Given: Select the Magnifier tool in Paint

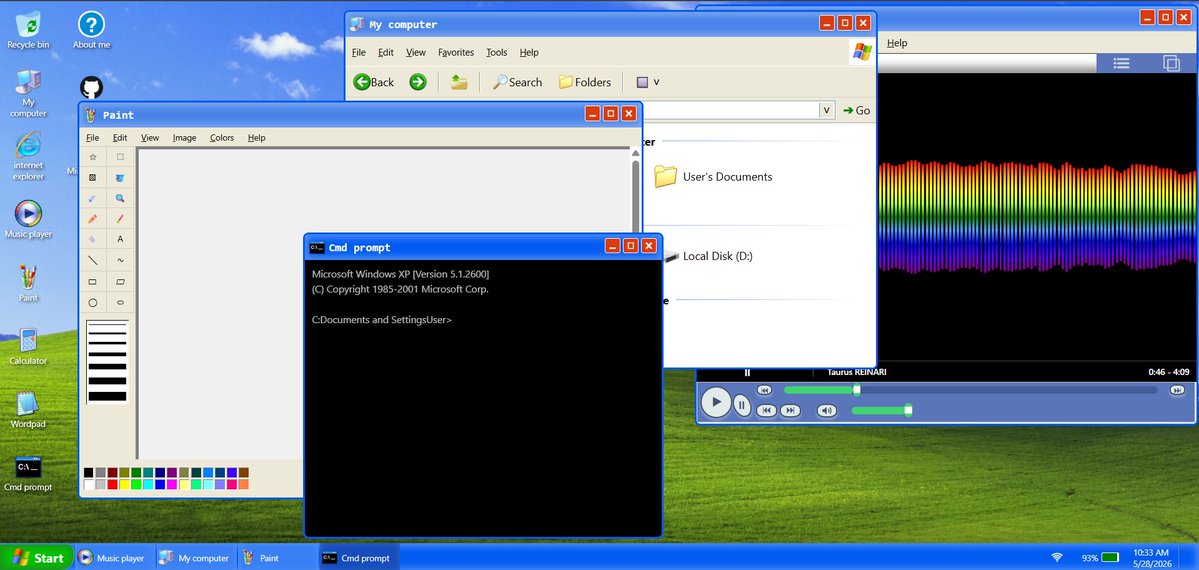Looking at the screenshot, I should coord(120,198).
